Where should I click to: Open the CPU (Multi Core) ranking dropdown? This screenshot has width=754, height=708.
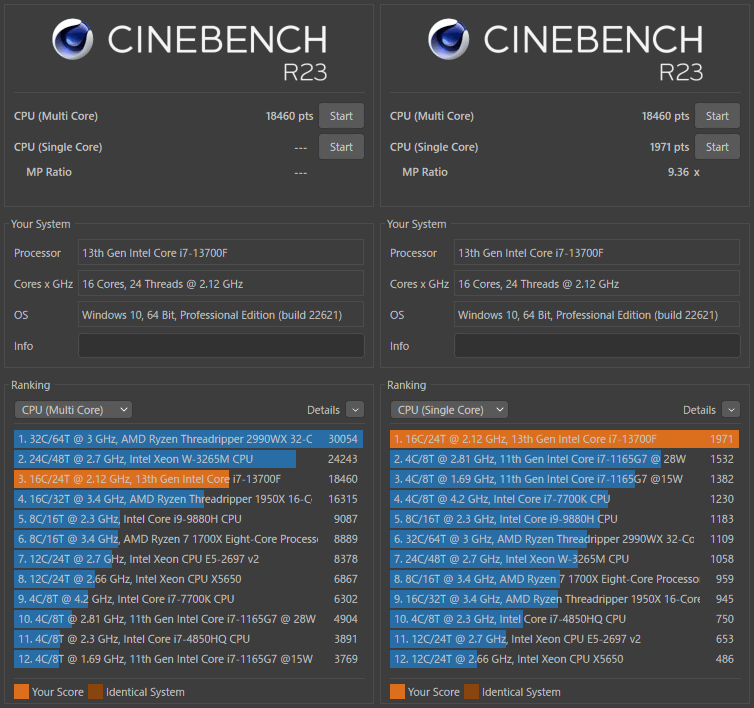pos(74,410)
